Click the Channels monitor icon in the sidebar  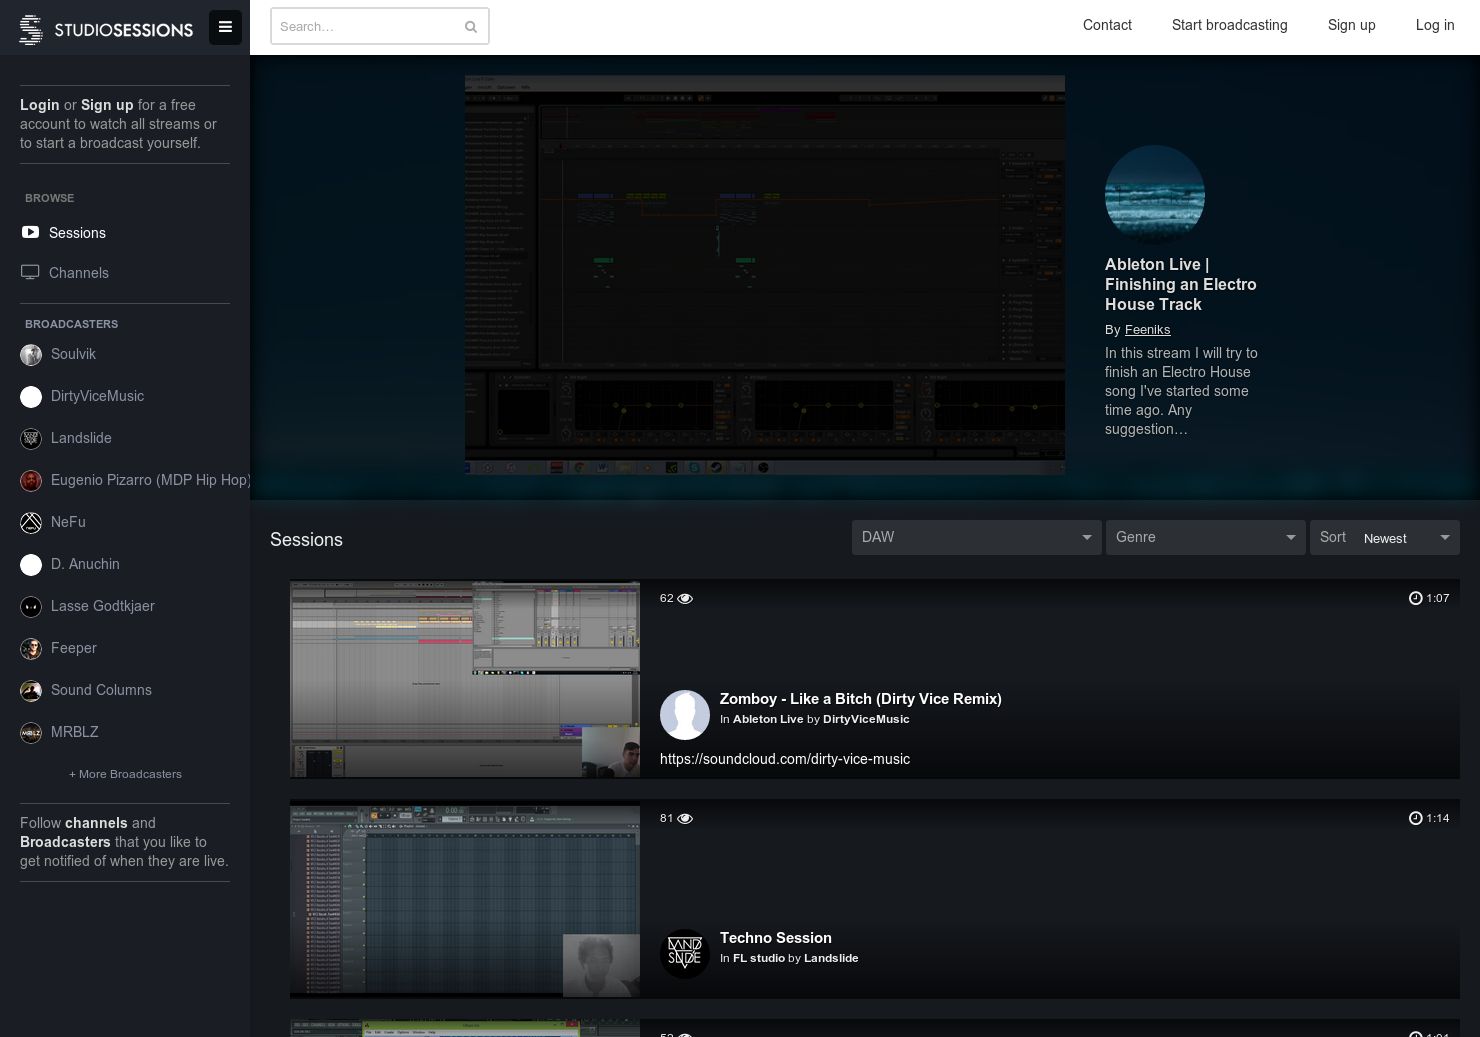(31, 272)
